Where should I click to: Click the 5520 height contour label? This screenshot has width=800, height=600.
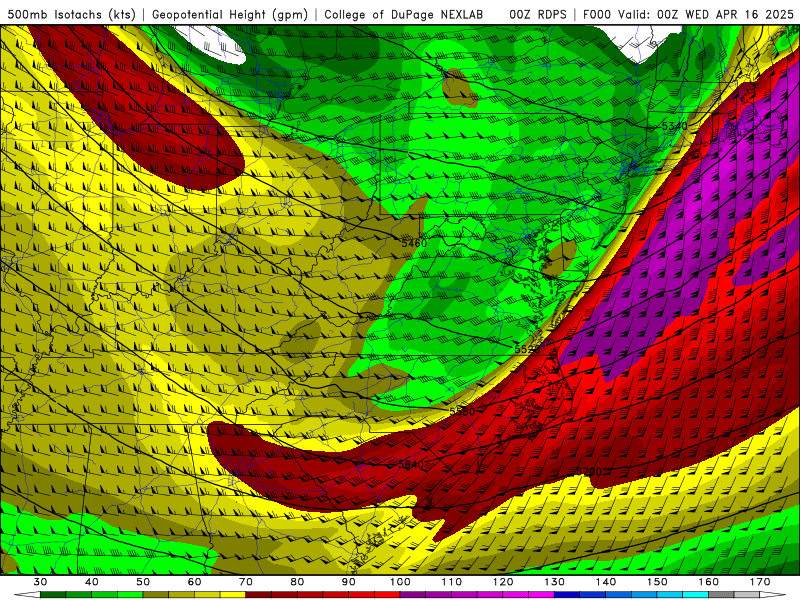click(527, 349)
